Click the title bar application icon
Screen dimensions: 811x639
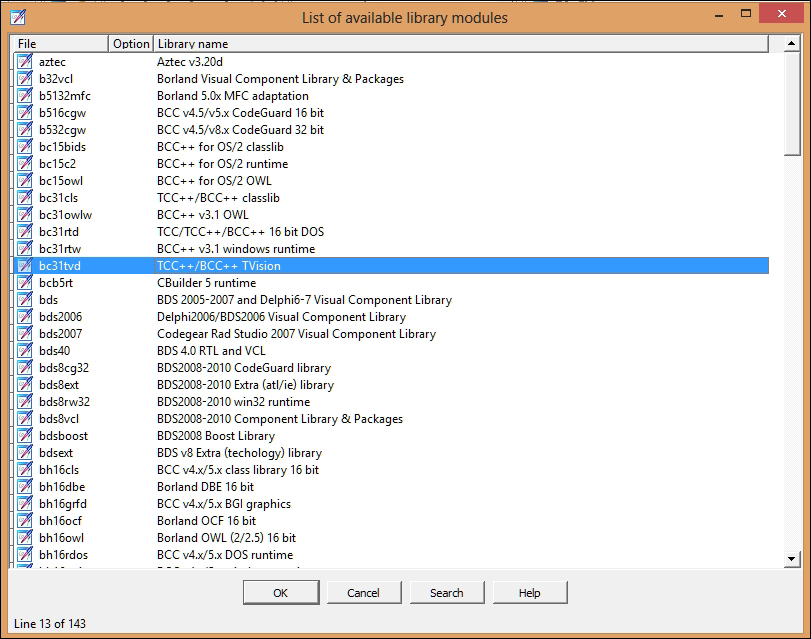click(18, 17)
